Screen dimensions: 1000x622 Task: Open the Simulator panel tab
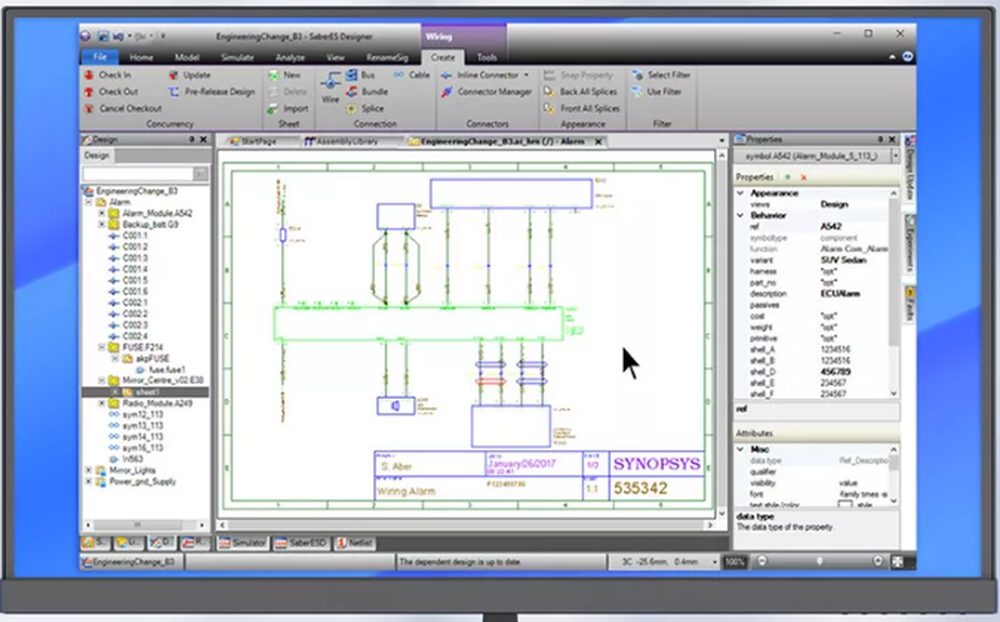pos(242,545)
